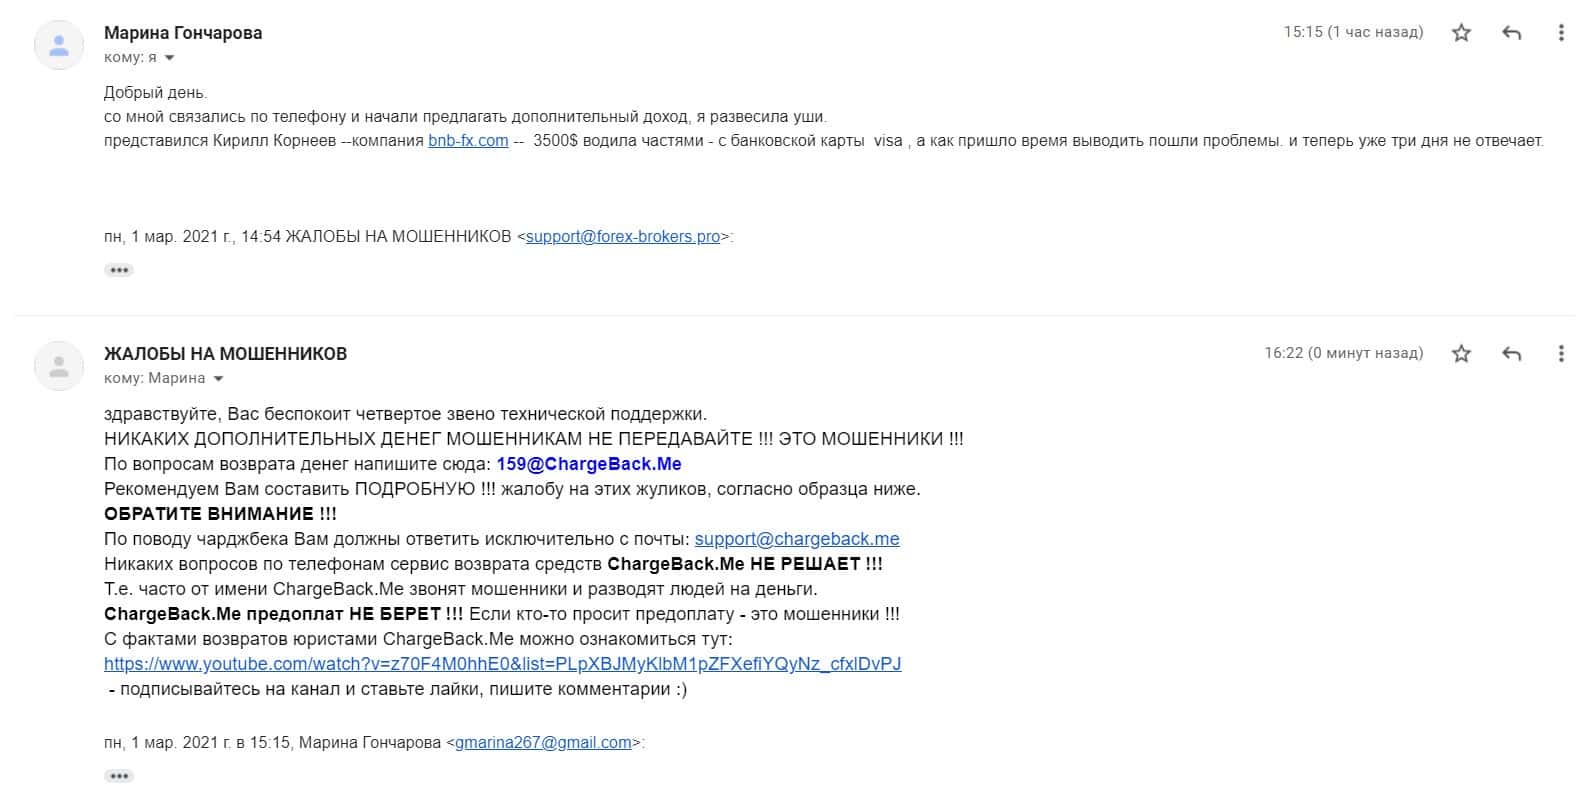This screenshot has height=798, width=1591.
Task: Reply to ЖАЛОБЫ НА МОШЕННИКОВ email
Action: [x=1512, y=353]
